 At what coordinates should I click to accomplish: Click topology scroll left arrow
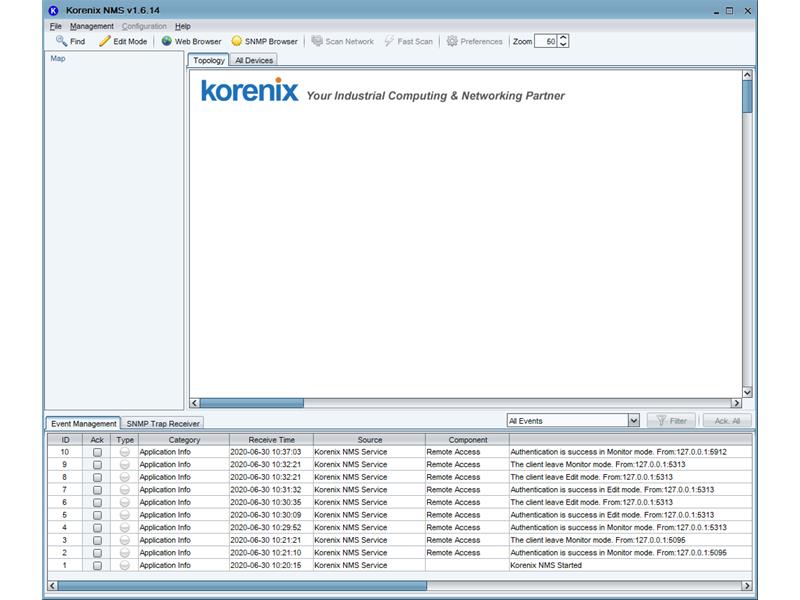coord(194,403)
